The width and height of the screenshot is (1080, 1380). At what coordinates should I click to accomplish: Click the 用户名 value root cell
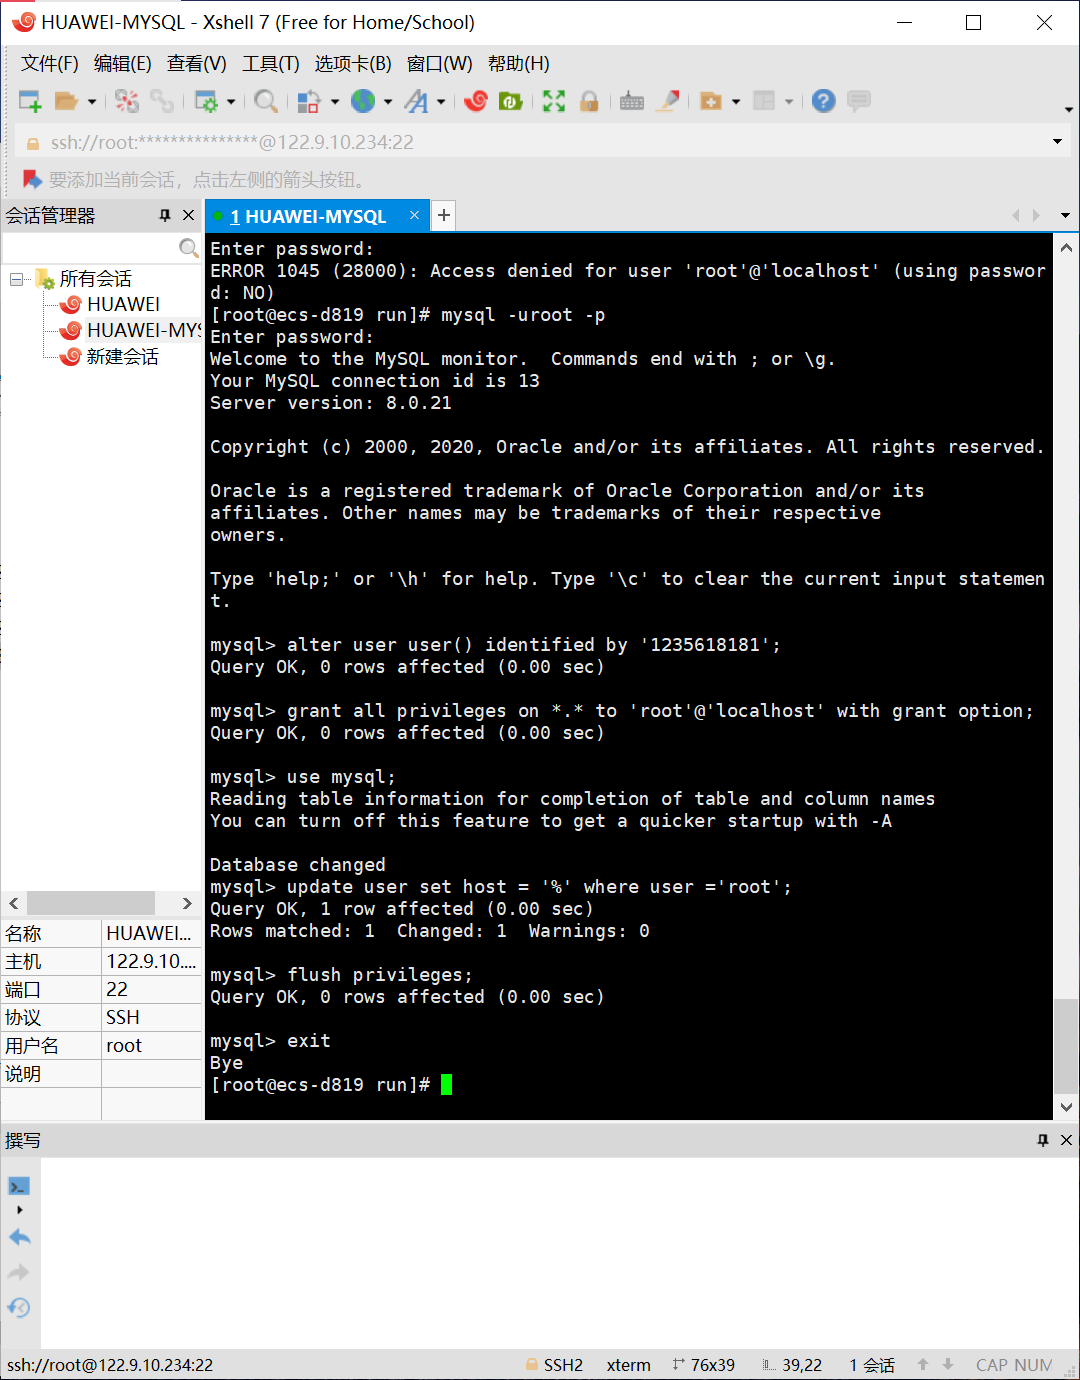[151, 1045]
